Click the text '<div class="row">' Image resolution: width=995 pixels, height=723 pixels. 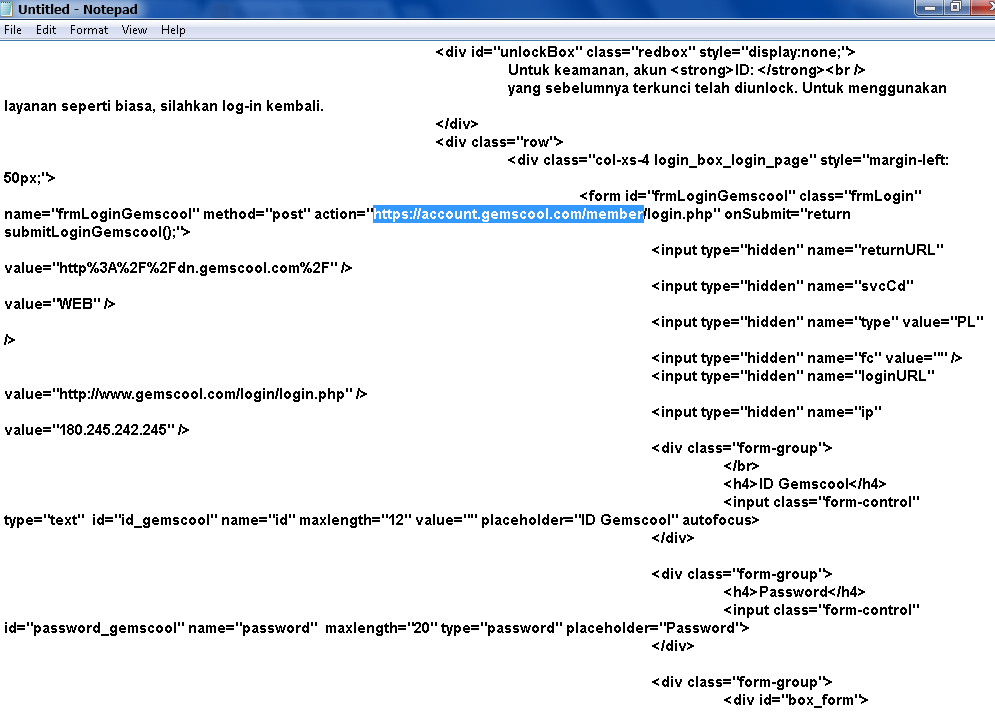point(499,142)
